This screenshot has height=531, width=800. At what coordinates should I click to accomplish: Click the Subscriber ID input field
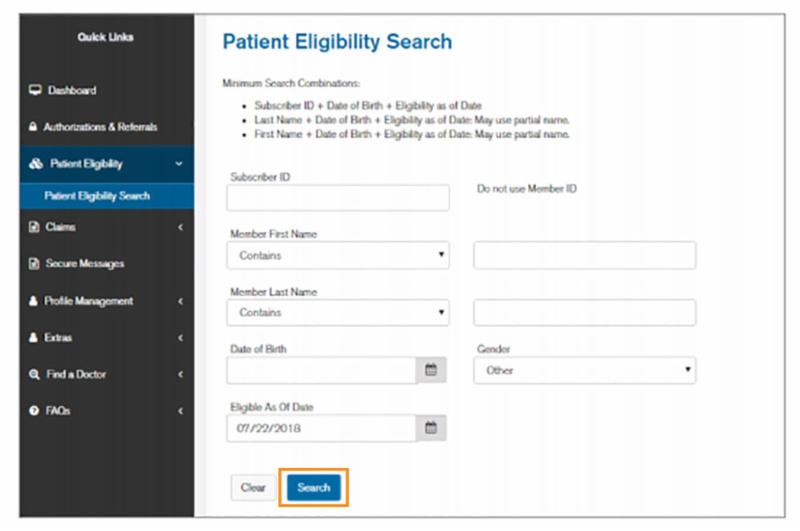(x=337, y=198)
